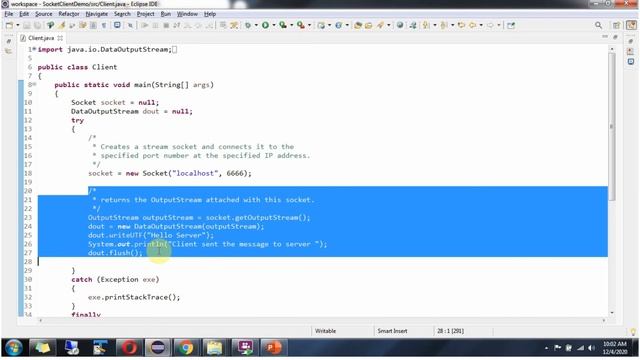
Task: Open the File menu
Action: click(9, 14)
